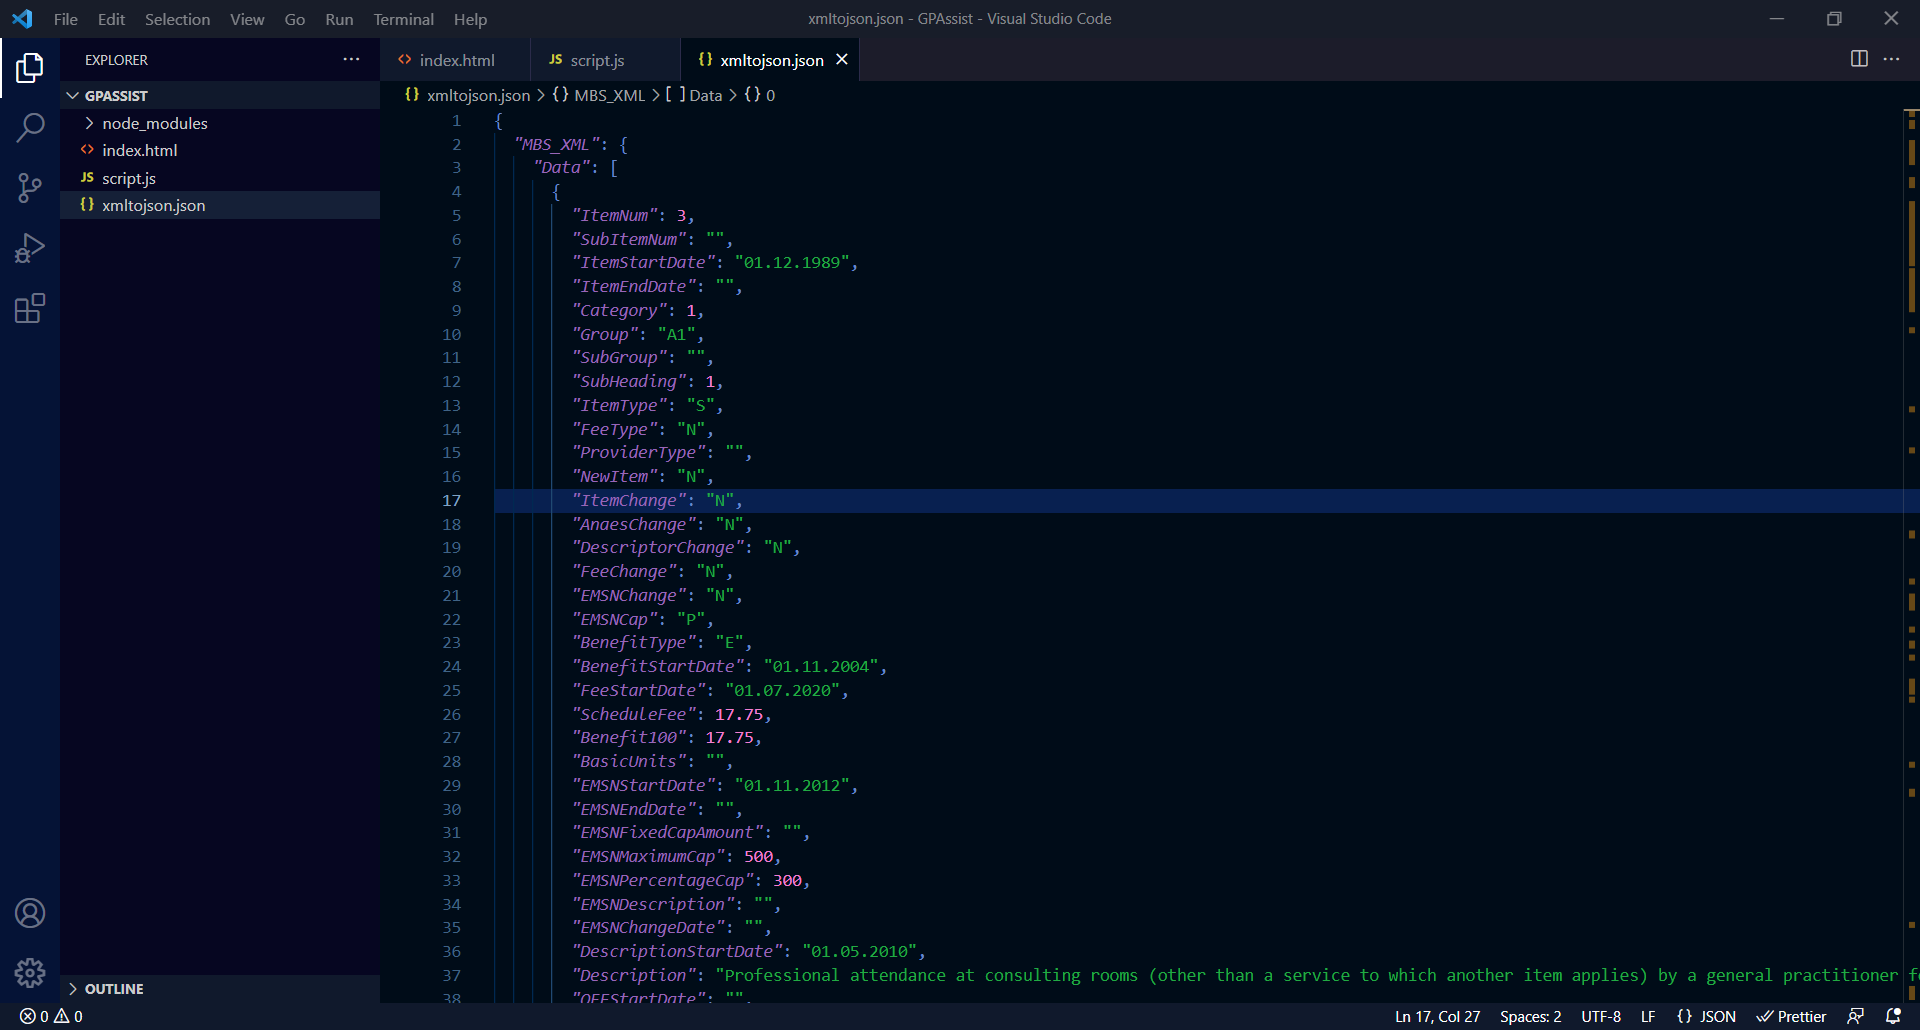
Task: Click the Prettier status bar item
Action: click(1791, 1016)
